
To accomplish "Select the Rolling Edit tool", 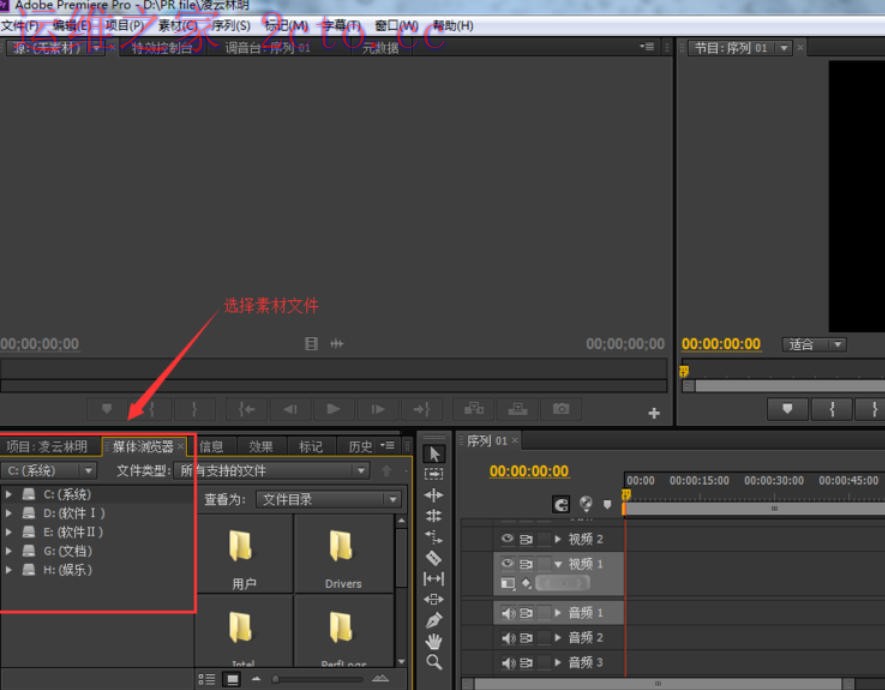I will point(433,515).
